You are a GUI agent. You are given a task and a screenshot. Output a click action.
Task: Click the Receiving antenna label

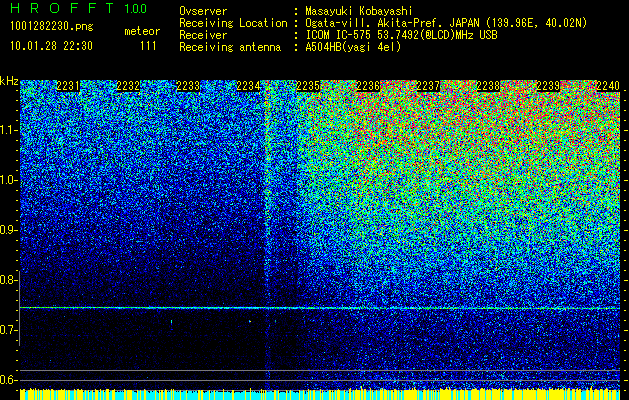(230, 47)
